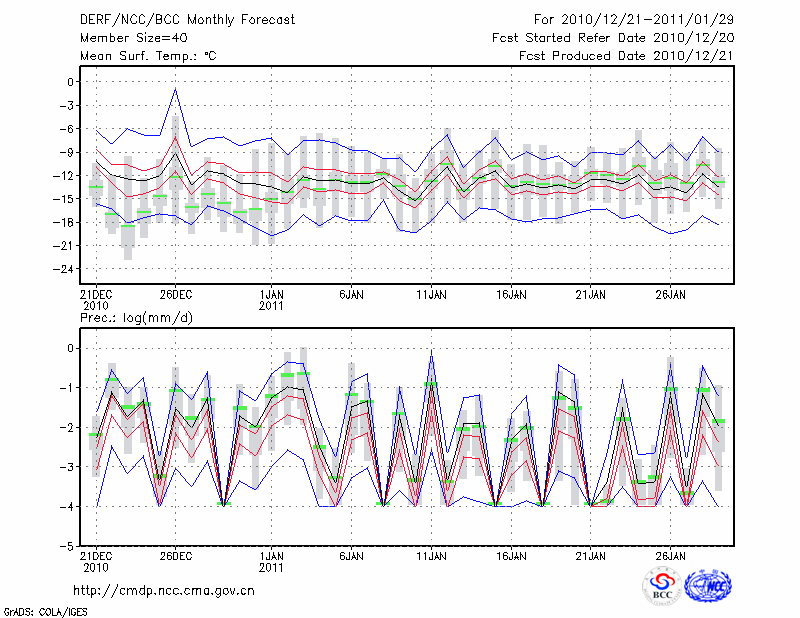Select the Prec.: log(mm/d) label
Viewport: 800px width, 618px height.
131,317
